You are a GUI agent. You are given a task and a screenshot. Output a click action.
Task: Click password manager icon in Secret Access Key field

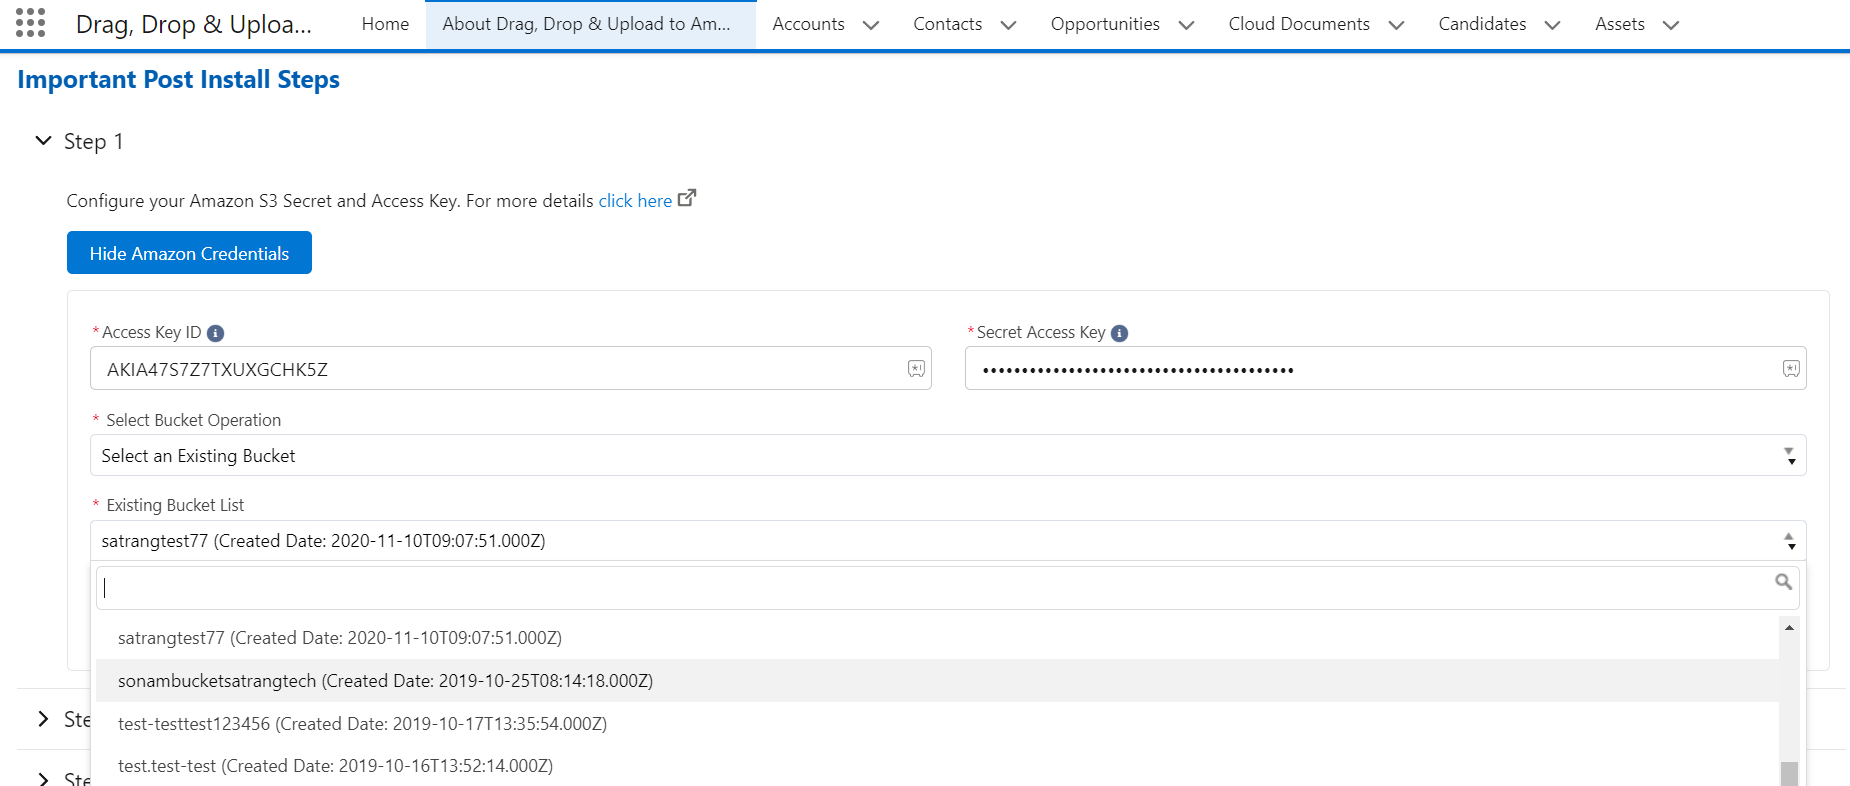click(1791, 369)
